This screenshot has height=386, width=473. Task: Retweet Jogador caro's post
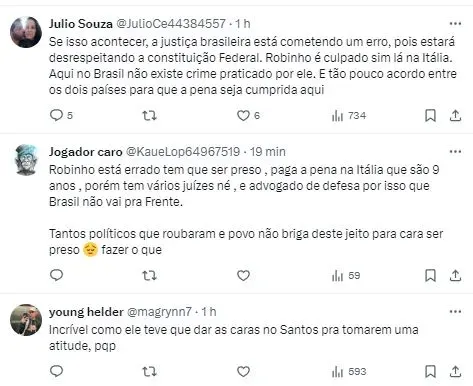tap(149, 276)
